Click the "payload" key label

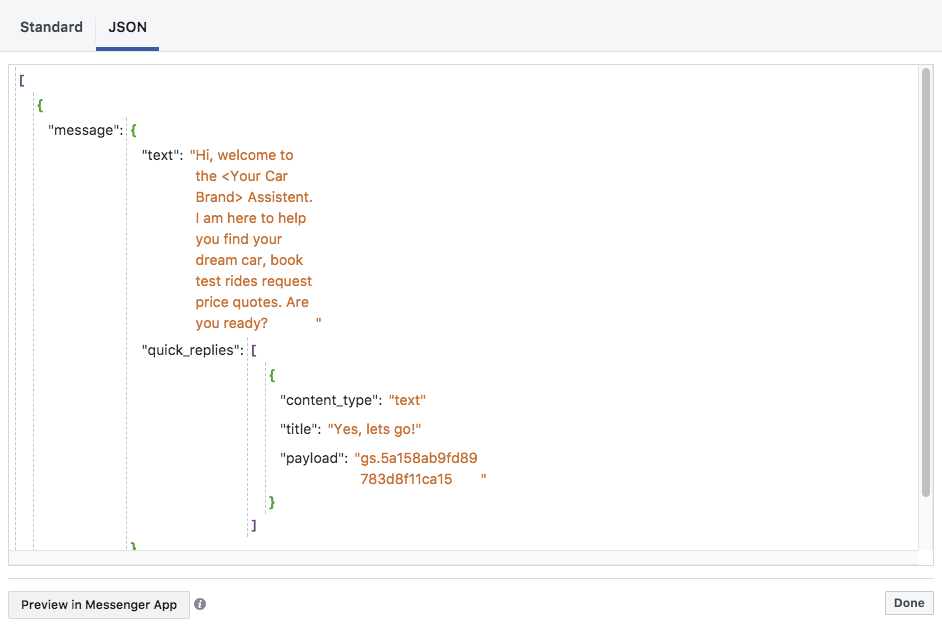tap(313, 458)
